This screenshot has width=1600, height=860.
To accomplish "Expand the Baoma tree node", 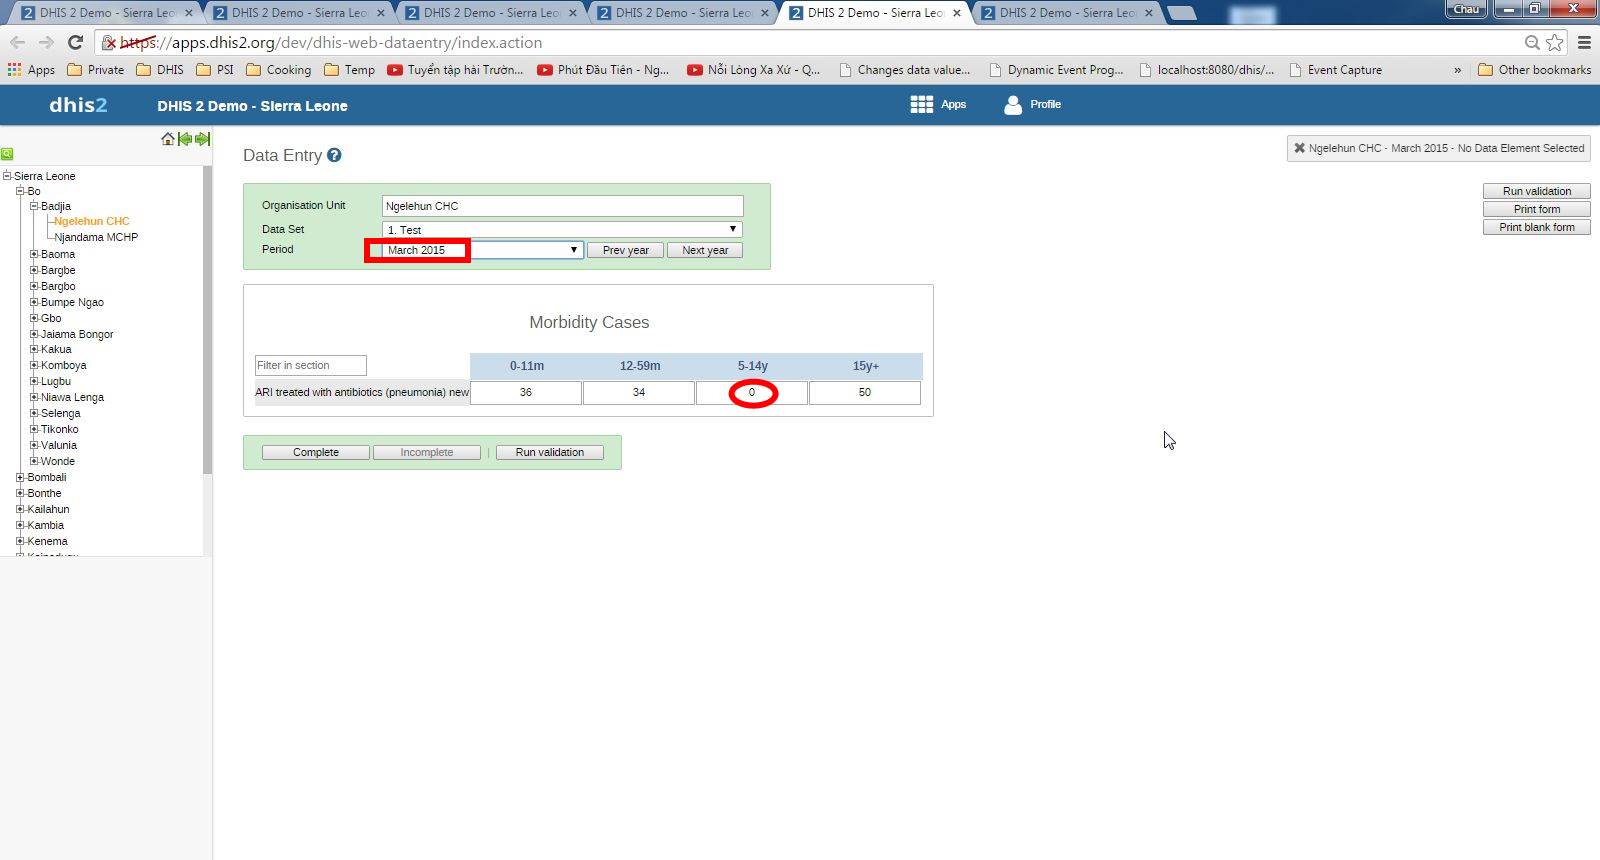I will coord(34,254).
